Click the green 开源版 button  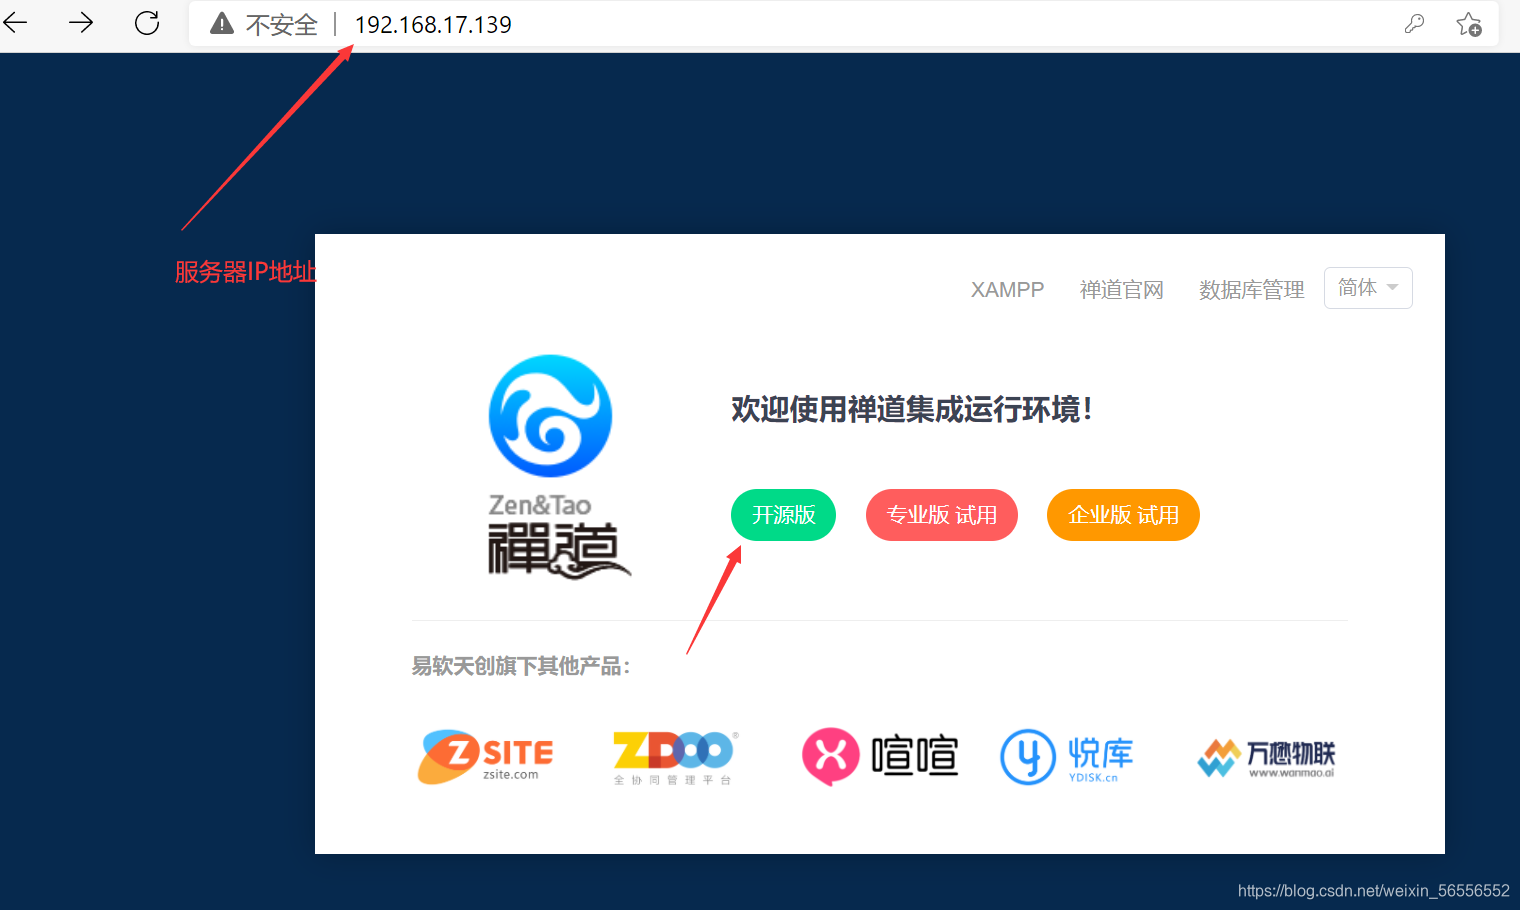[783, 515]
